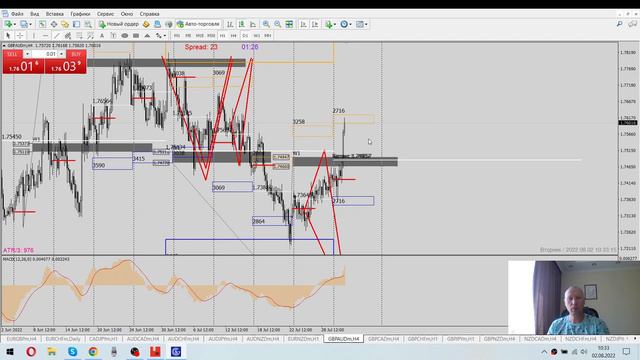Switch chart to line chart
640x360 pixels.
(253, 24)
